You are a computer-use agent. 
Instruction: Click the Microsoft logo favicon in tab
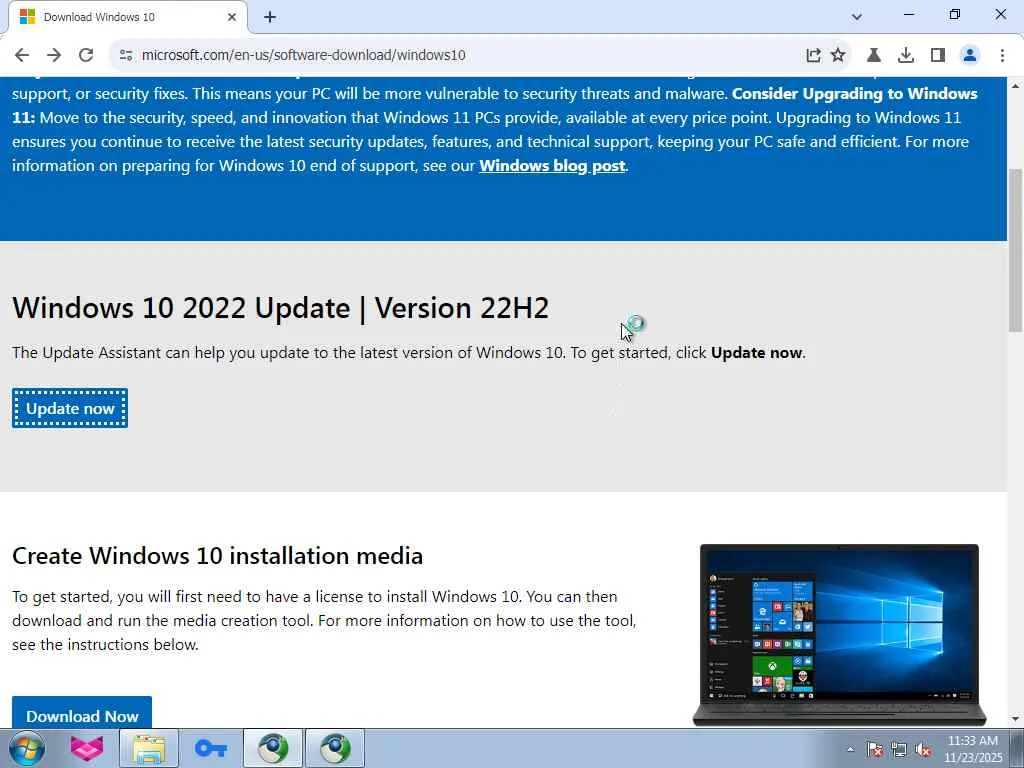coord(27,17)
